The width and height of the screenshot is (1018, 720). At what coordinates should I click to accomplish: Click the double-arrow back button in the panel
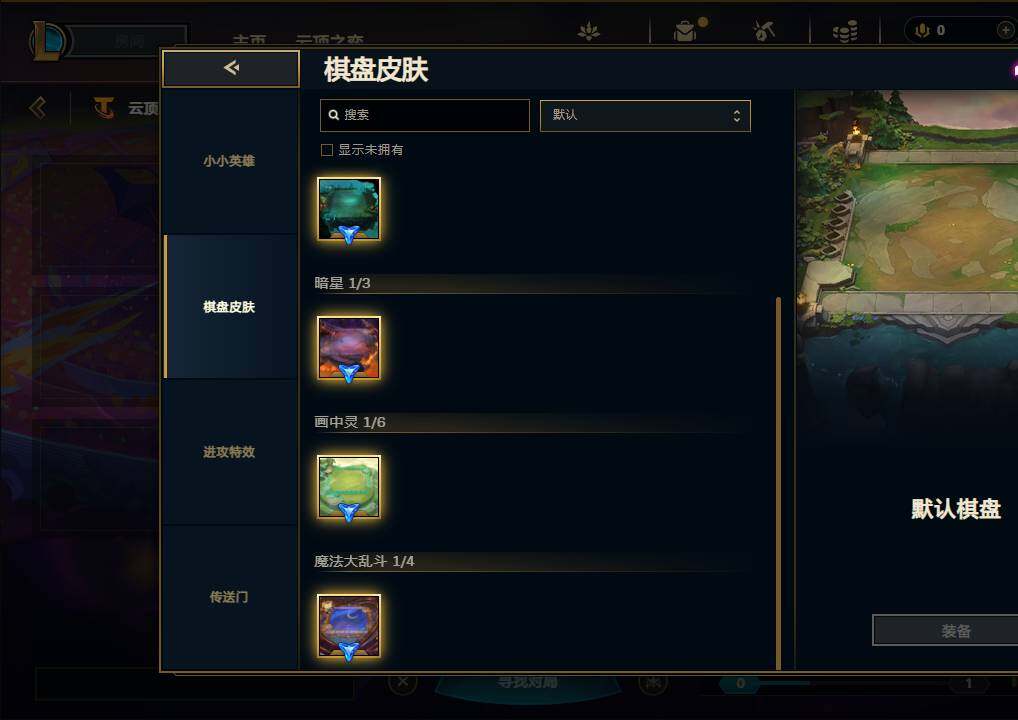point(230,68)
